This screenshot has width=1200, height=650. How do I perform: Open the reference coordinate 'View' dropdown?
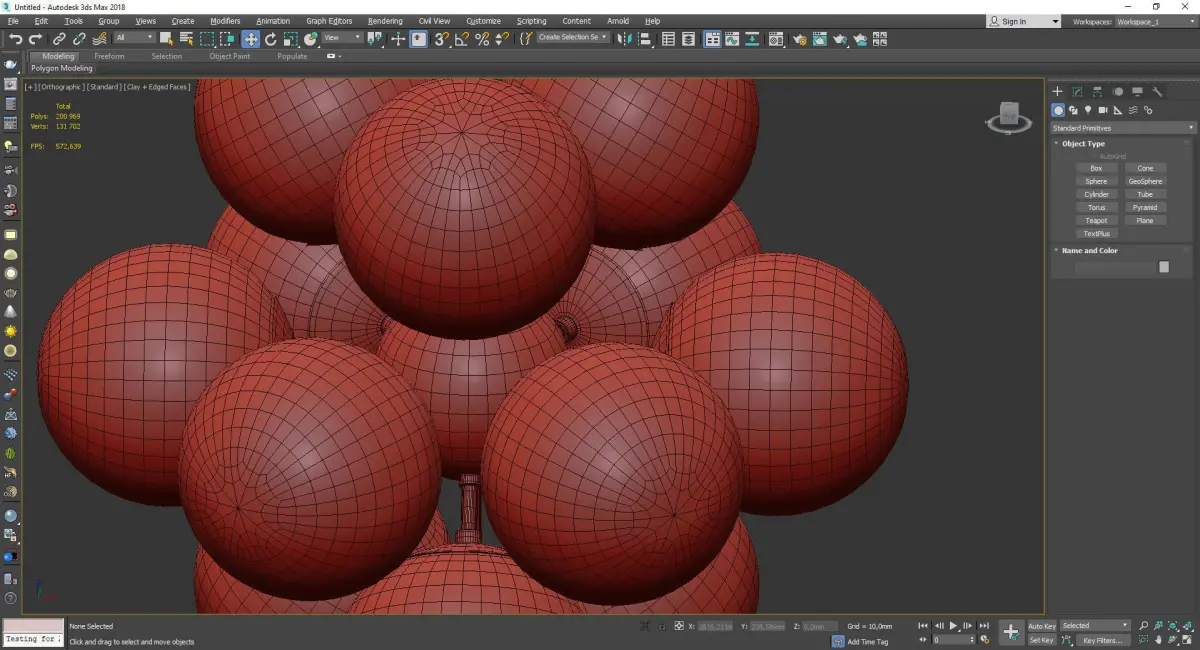point(342,38)
